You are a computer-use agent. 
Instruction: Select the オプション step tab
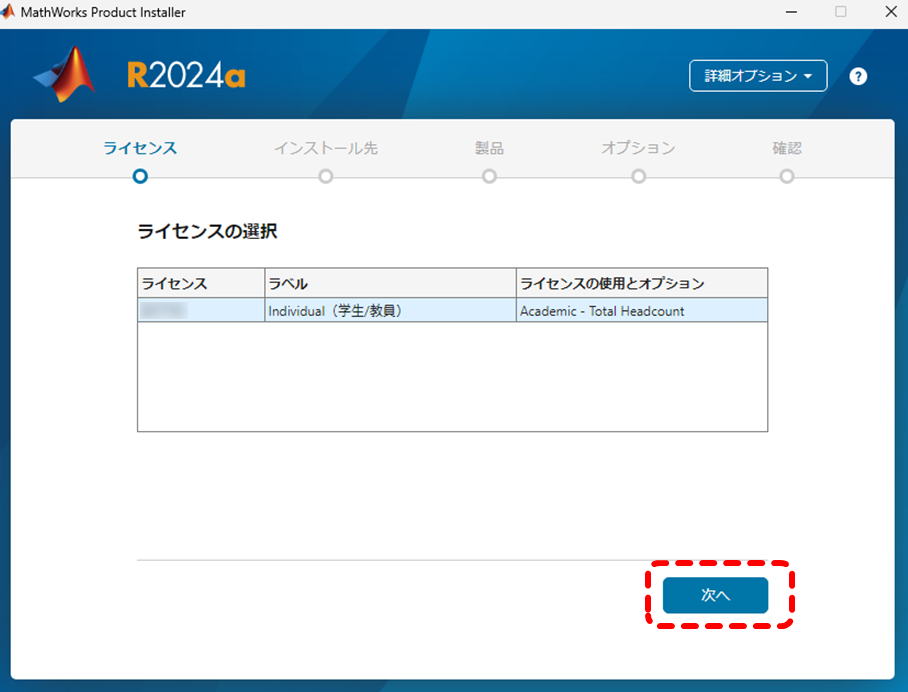[x=638, y=148]
